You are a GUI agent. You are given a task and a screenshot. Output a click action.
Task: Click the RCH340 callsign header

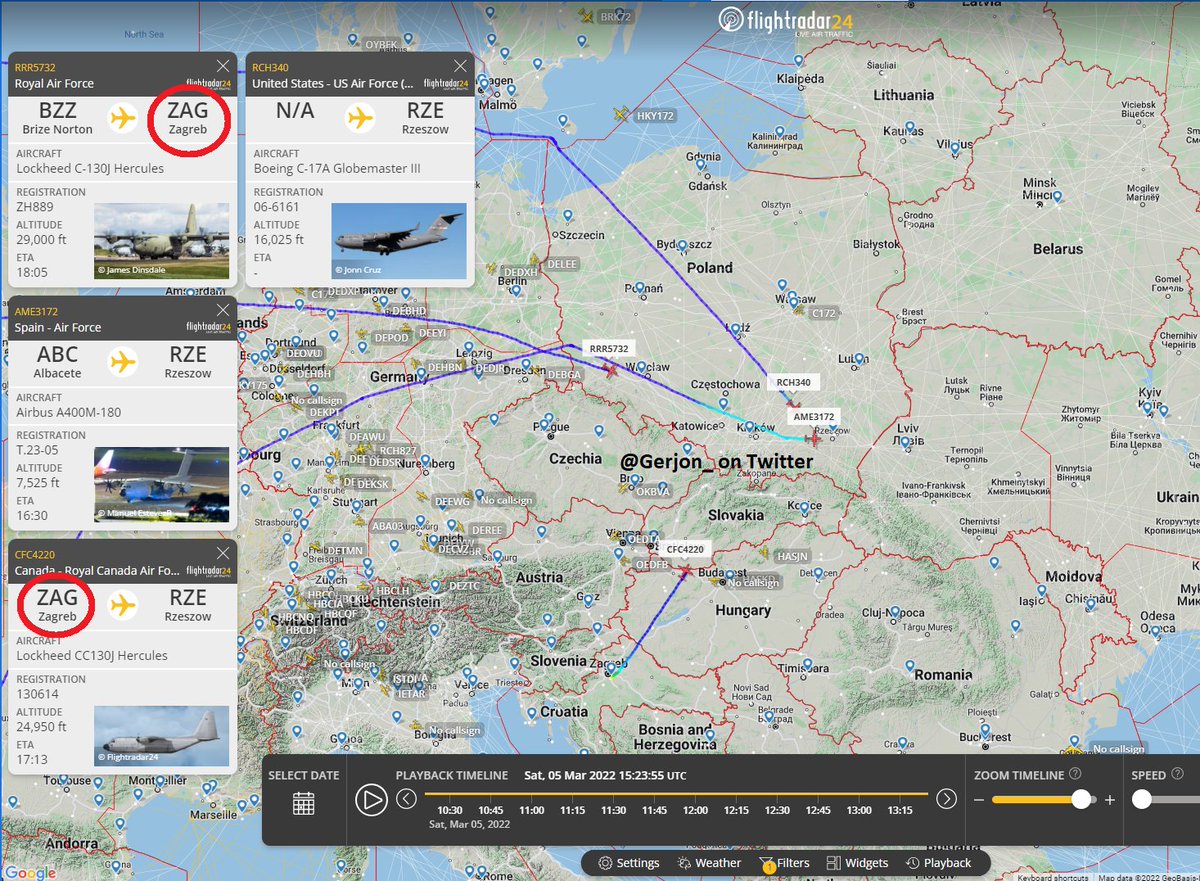point(269,67)
